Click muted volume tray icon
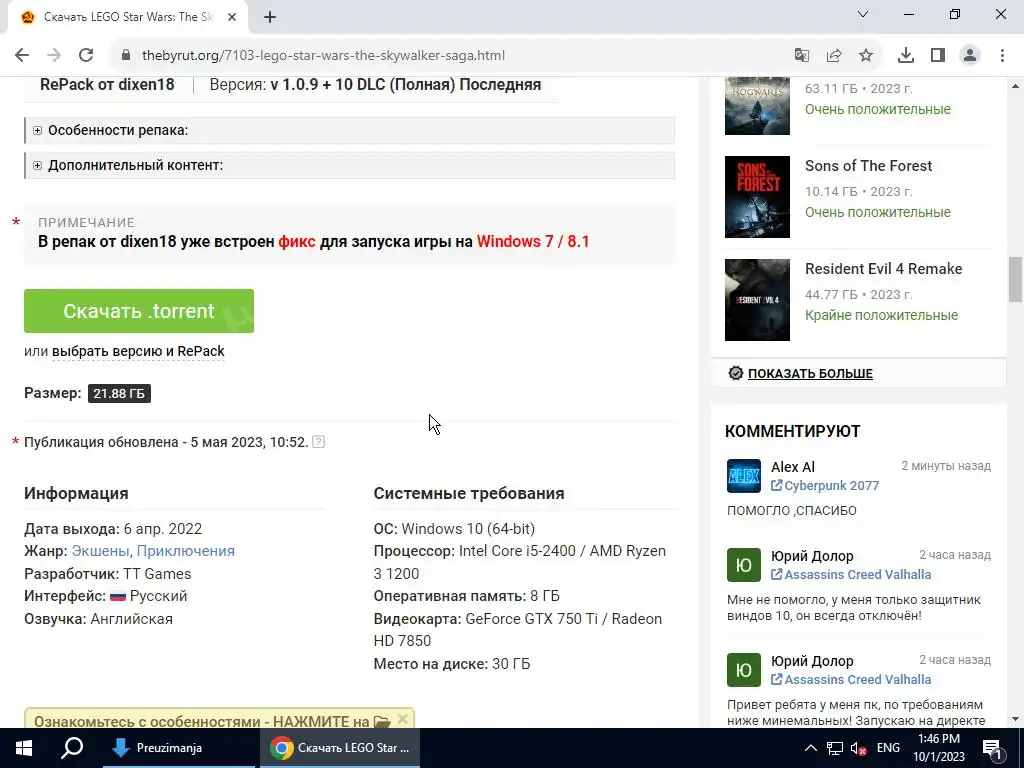The image size is (1024, 768). pyautogui.click(x=859, y=748)
